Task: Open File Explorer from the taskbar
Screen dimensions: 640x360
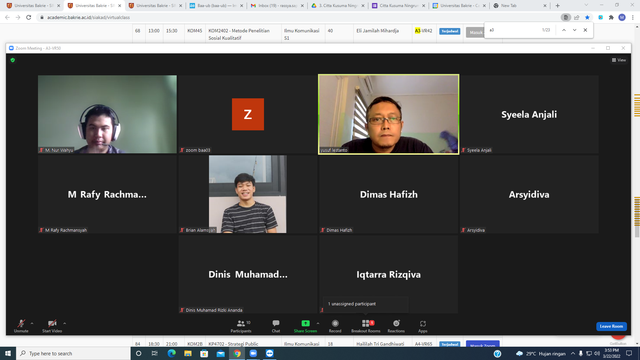Action: tap(188, 353)
